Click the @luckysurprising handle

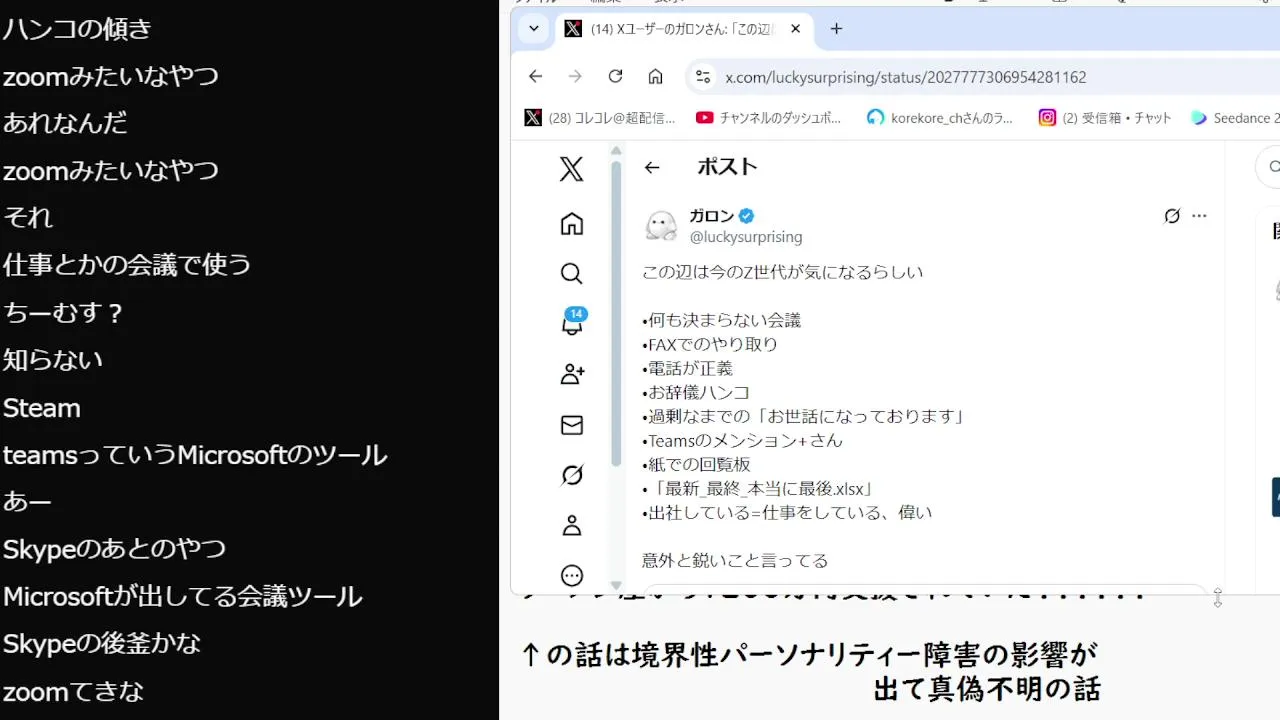click(746, 237)
